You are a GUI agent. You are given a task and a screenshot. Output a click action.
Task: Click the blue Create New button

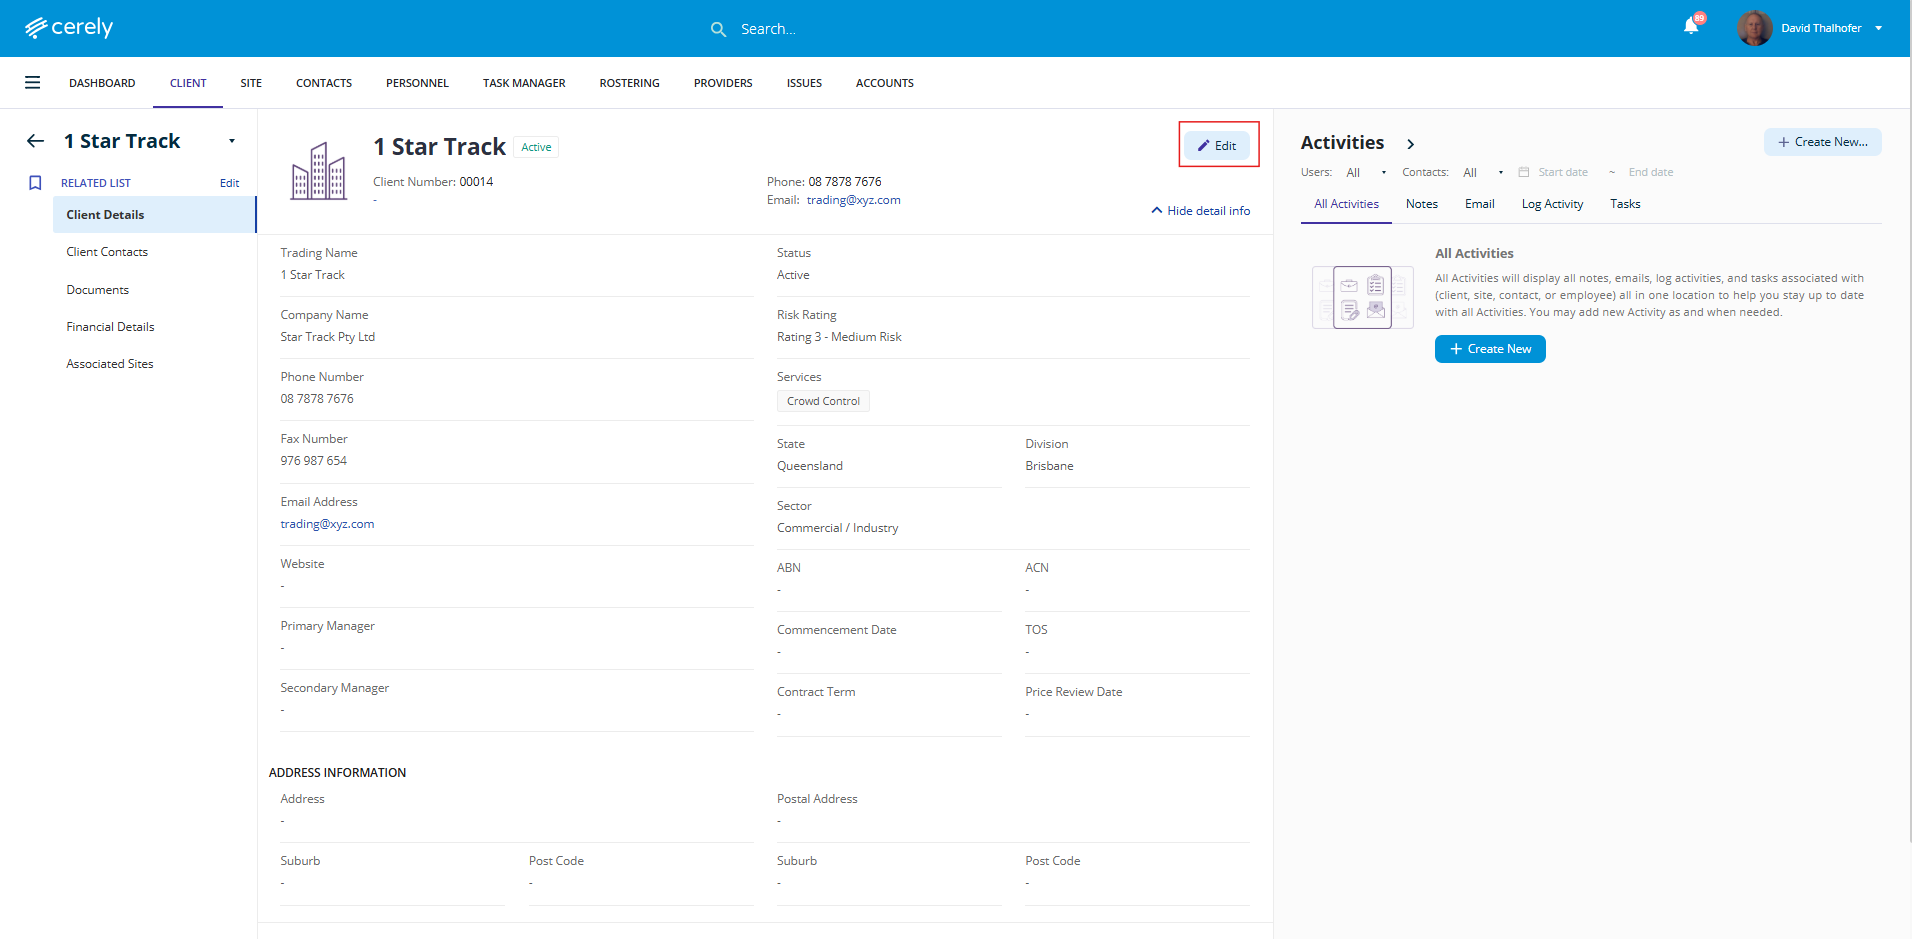[x=1489, y=349]
